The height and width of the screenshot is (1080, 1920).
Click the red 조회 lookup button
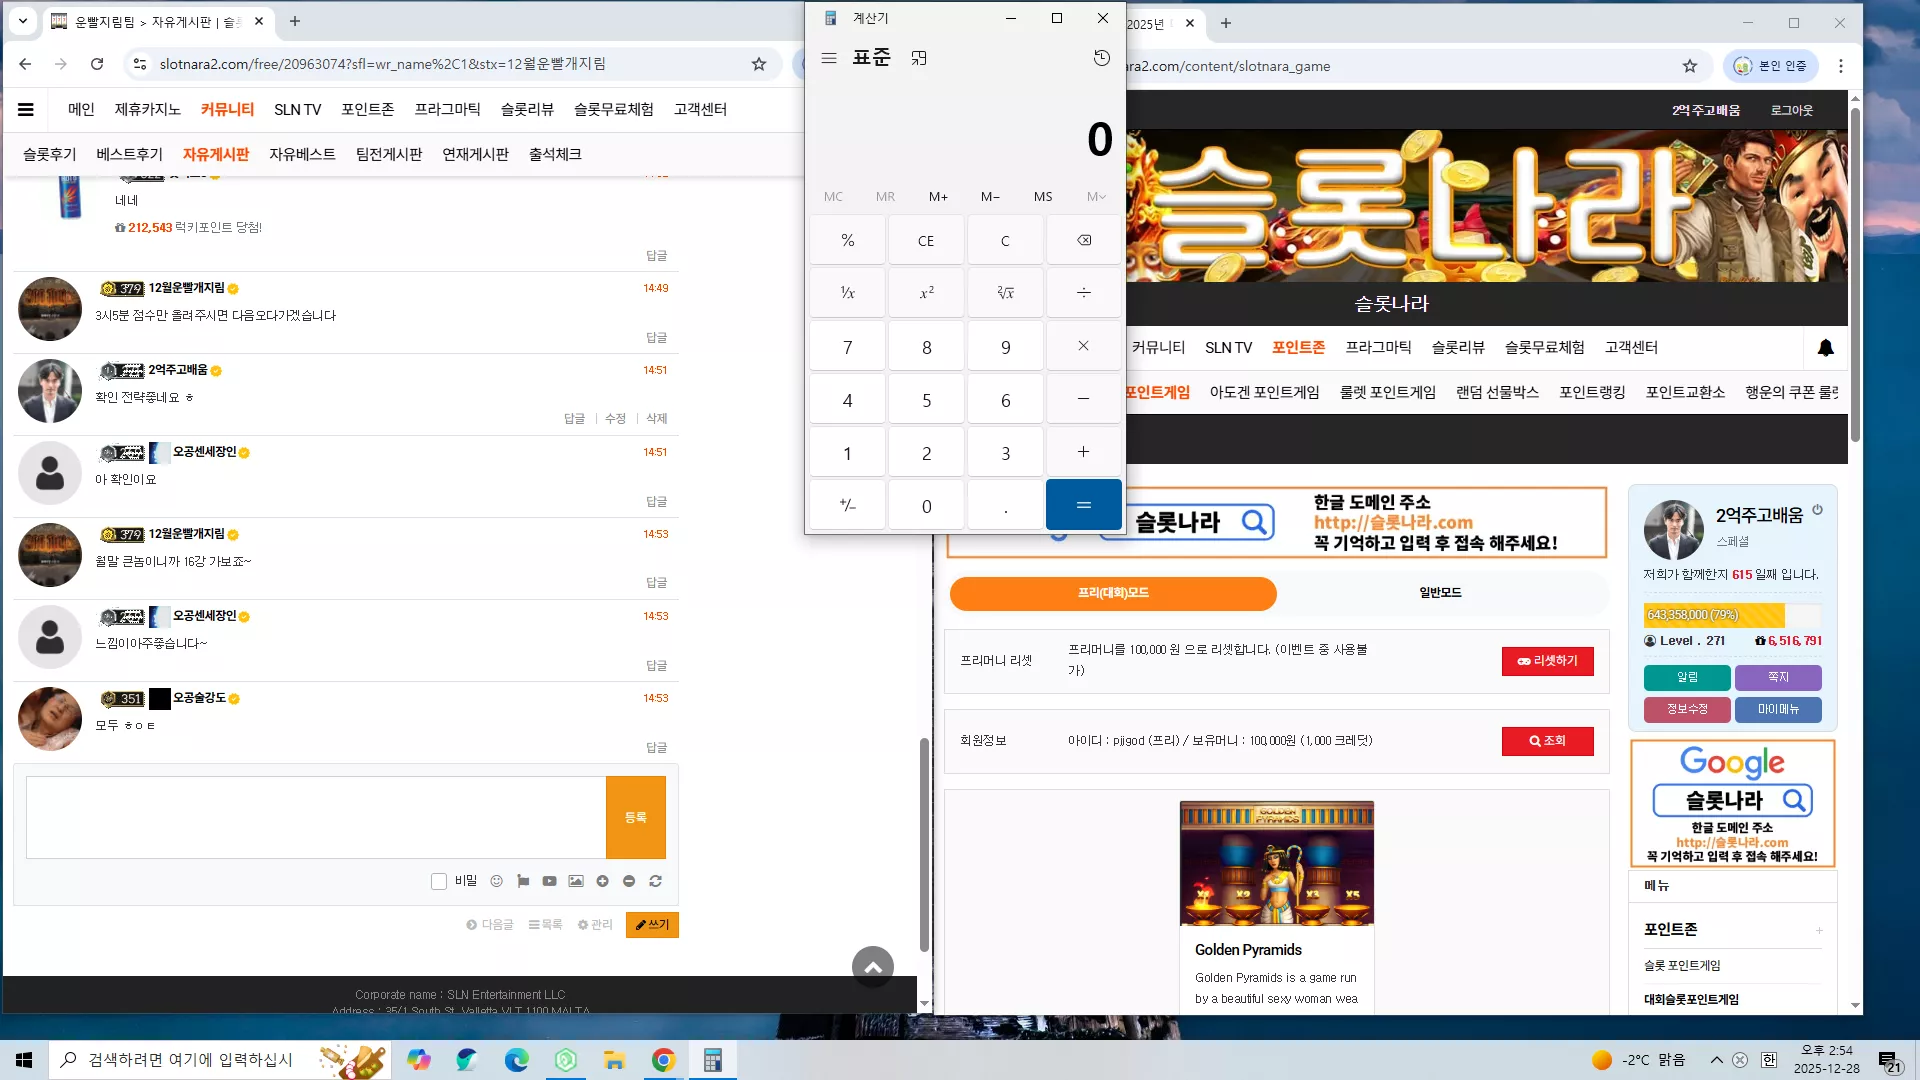pyautogui.click(x=1548, y=741)
